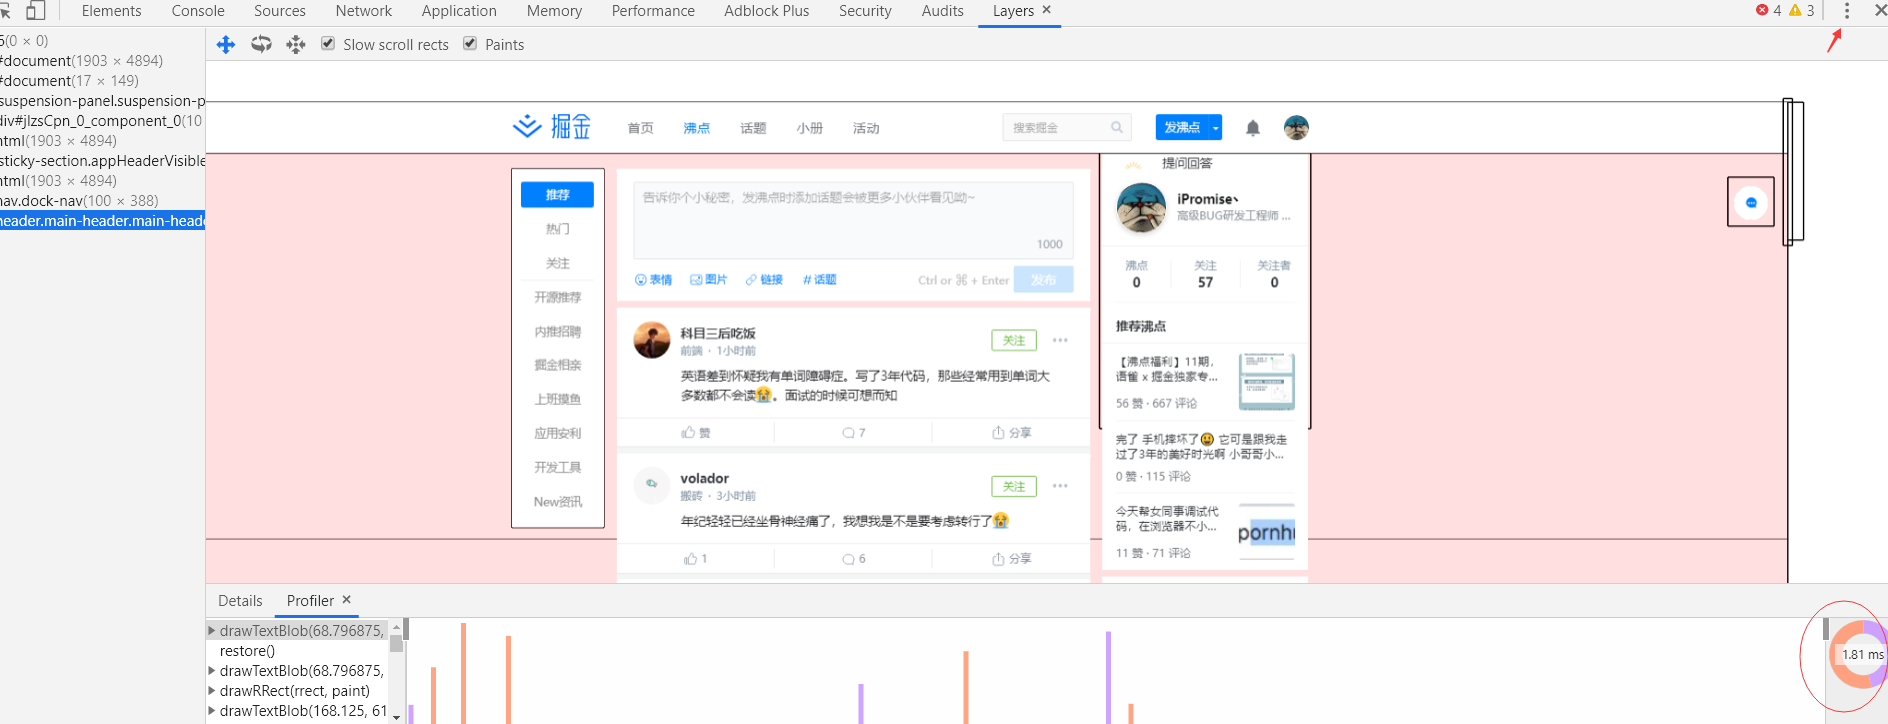Toggle the Paints checkbox
This screenshot has height=724, width=1888.
(470, 44)
